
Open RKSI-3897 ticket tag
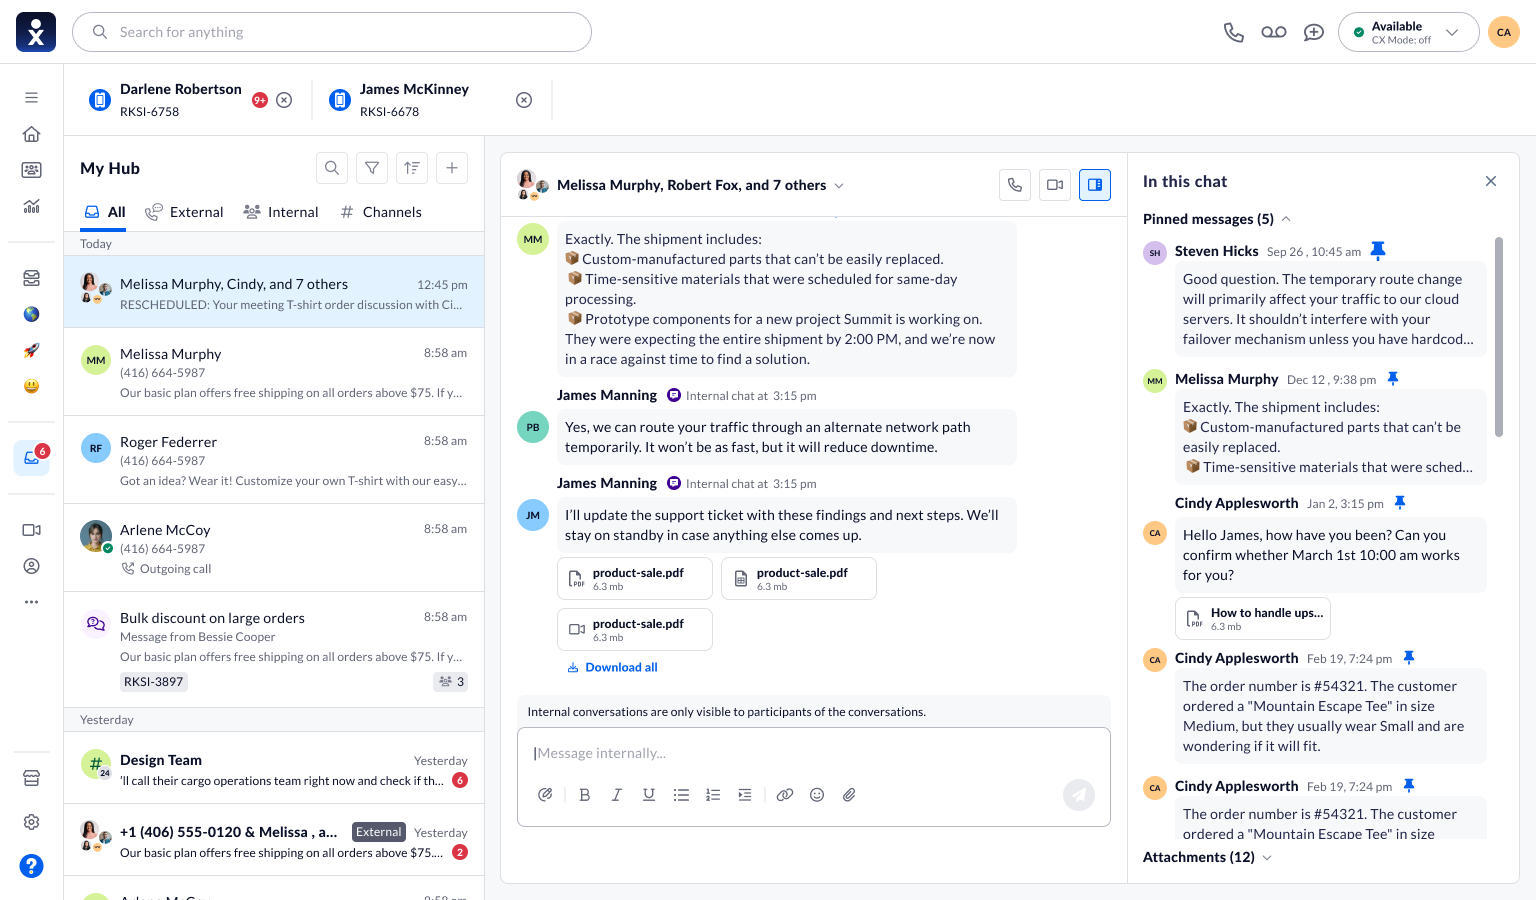(x=154, y=682)
